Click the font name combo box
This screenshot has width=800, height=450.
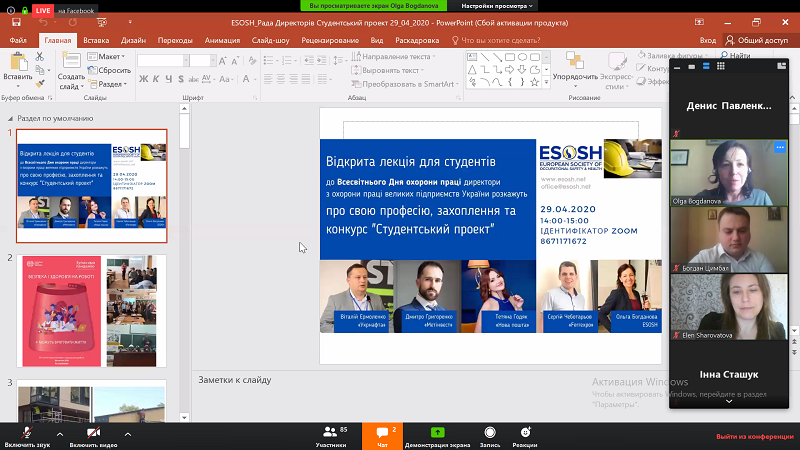pyautogui.click(x=163, y=61)
